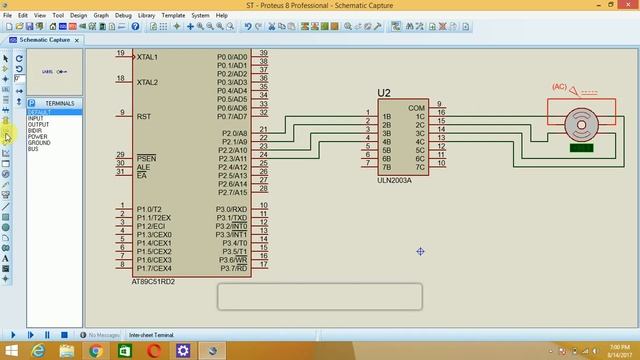
Task: Select the 2D line drawing tool
Action: click(6, 207)
